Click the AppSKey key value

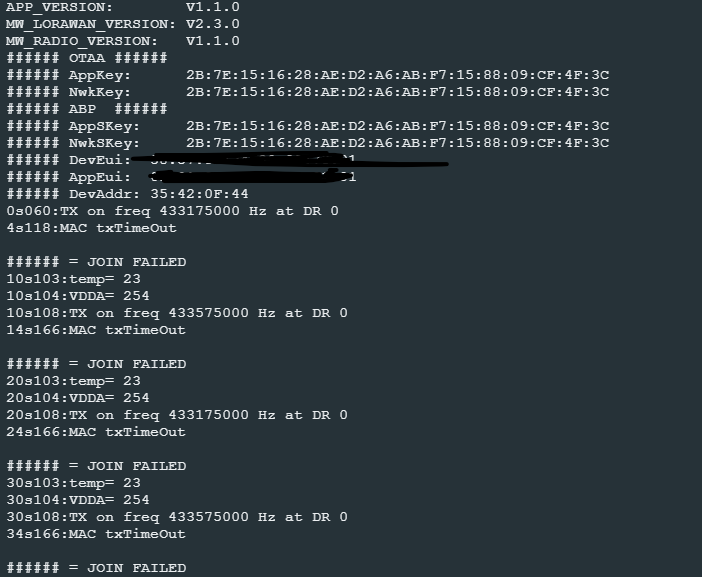coord(397,126)
